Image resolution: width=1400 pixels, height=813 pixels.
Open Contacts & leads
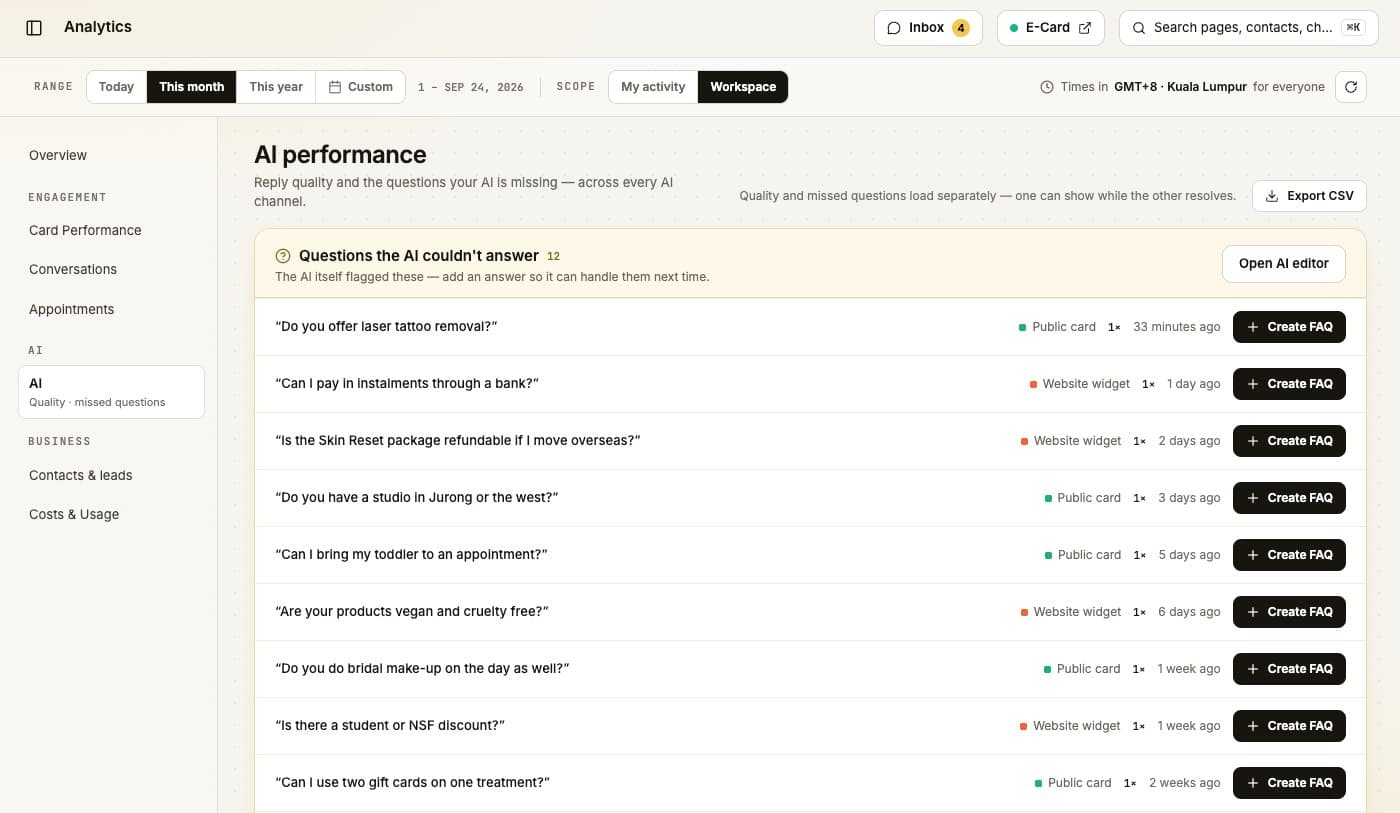pyautogui.click(x=111, y=475)
